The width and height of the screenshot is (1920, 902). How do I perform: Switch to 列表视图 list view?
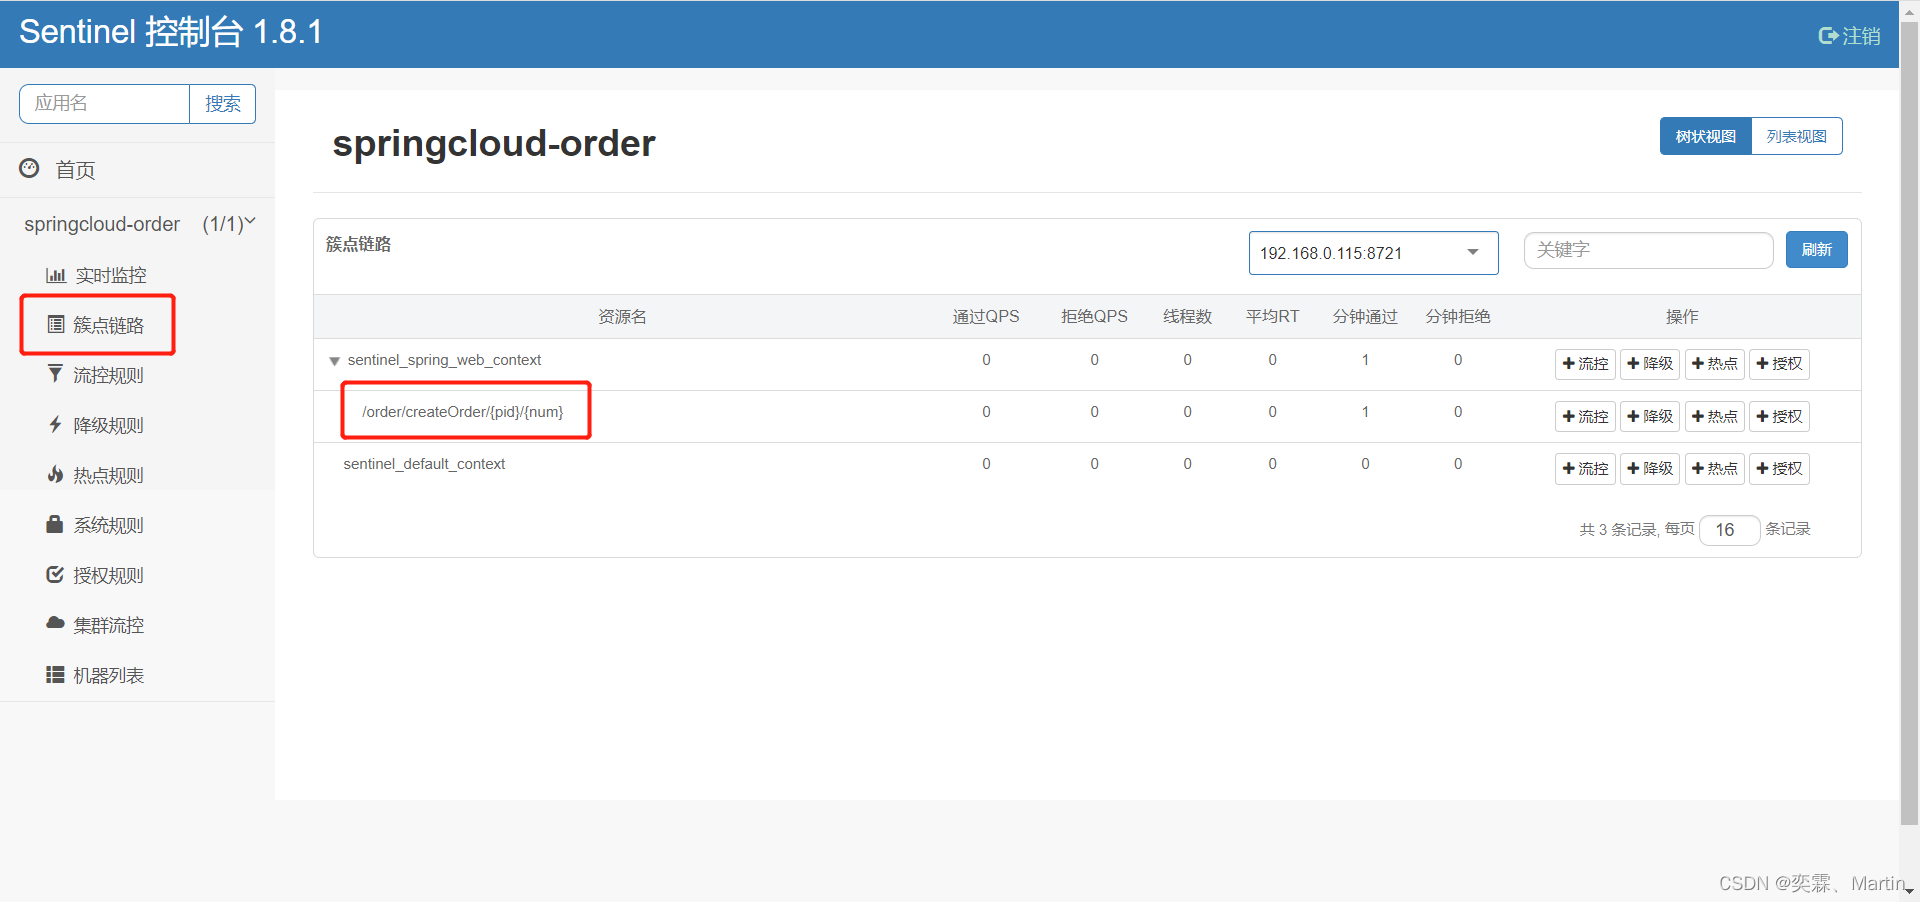1796,137
